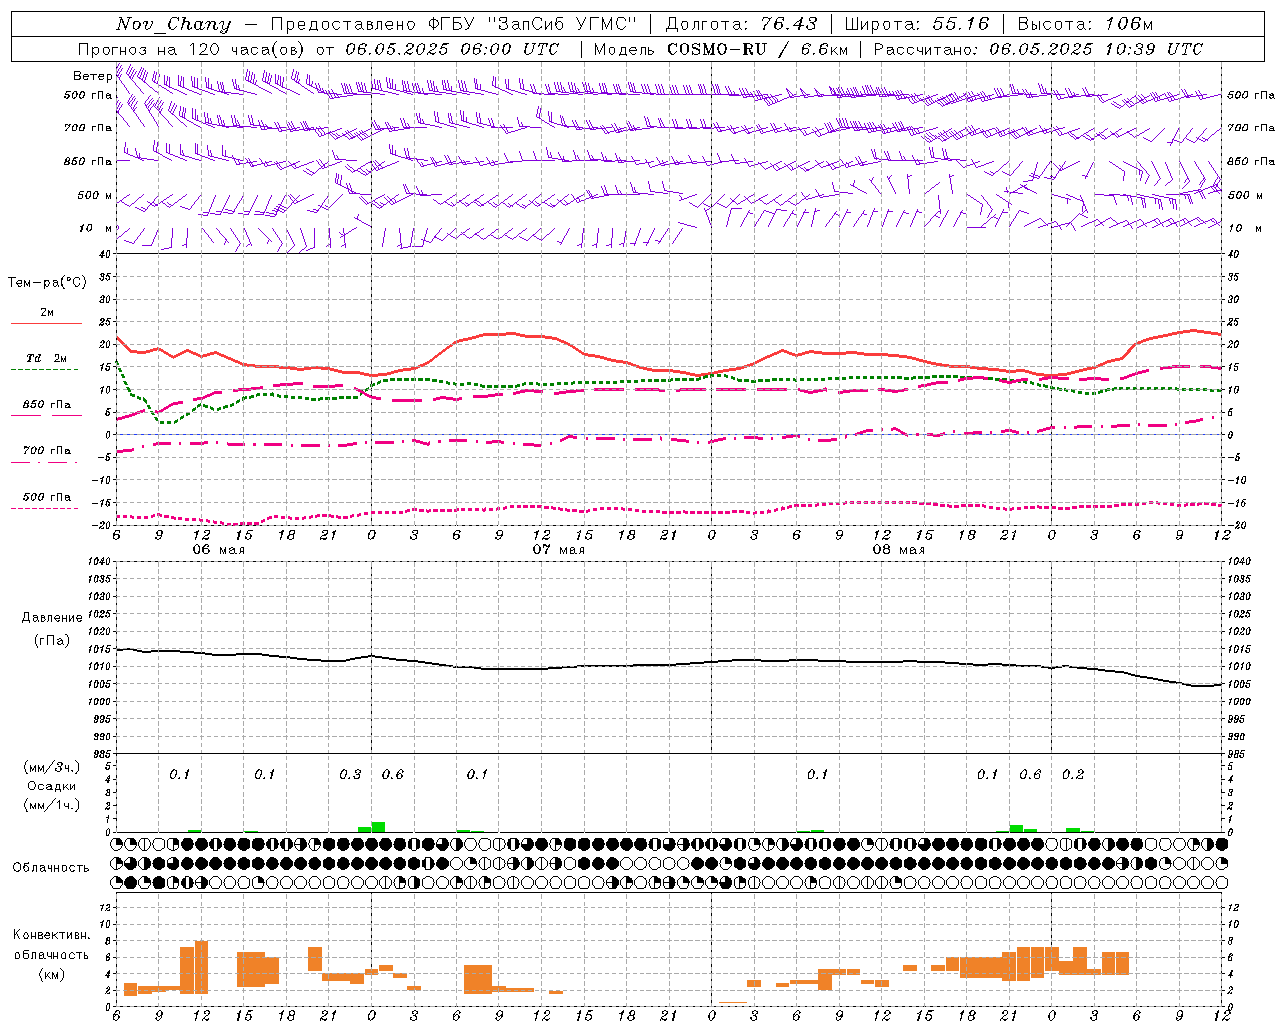Click the 0.2 precipitation amount value

[x=1073, y=774]
